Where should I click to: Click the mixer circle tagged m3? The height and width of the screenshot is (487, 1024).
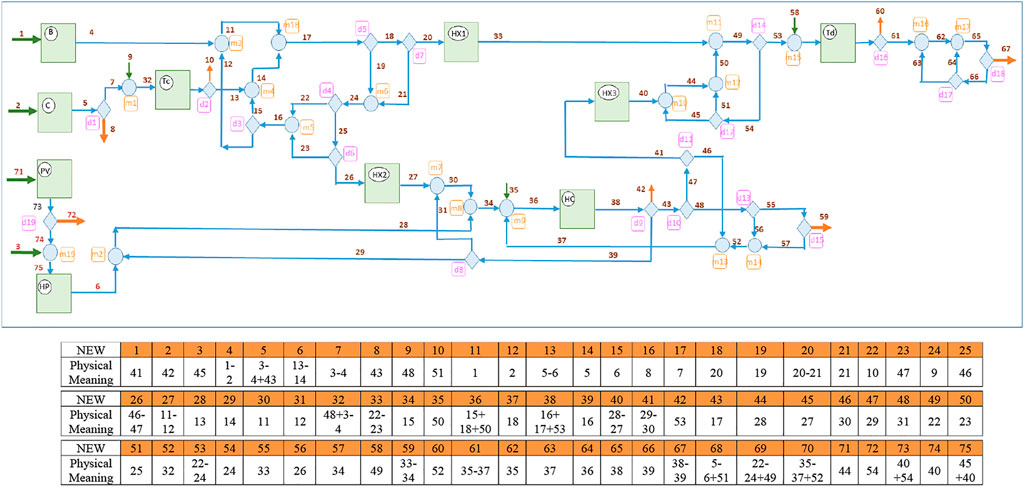pos(222,43)
